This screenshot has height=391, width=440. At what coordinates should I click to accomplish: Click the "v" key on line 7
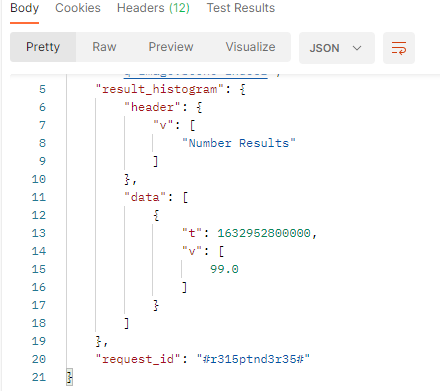[163, 125]
